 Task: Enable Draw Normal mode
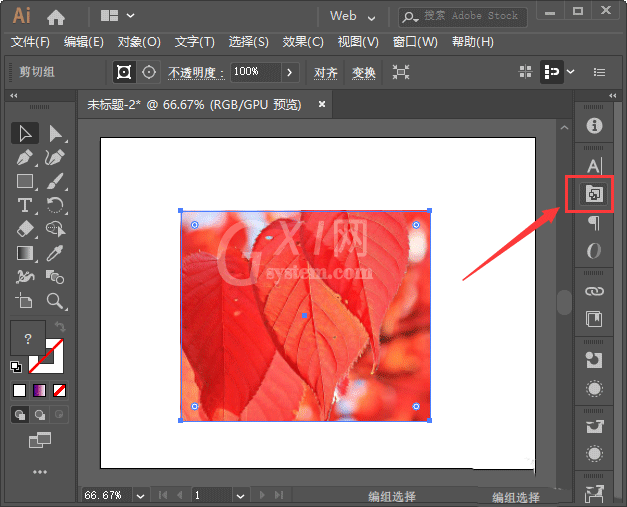20,415
